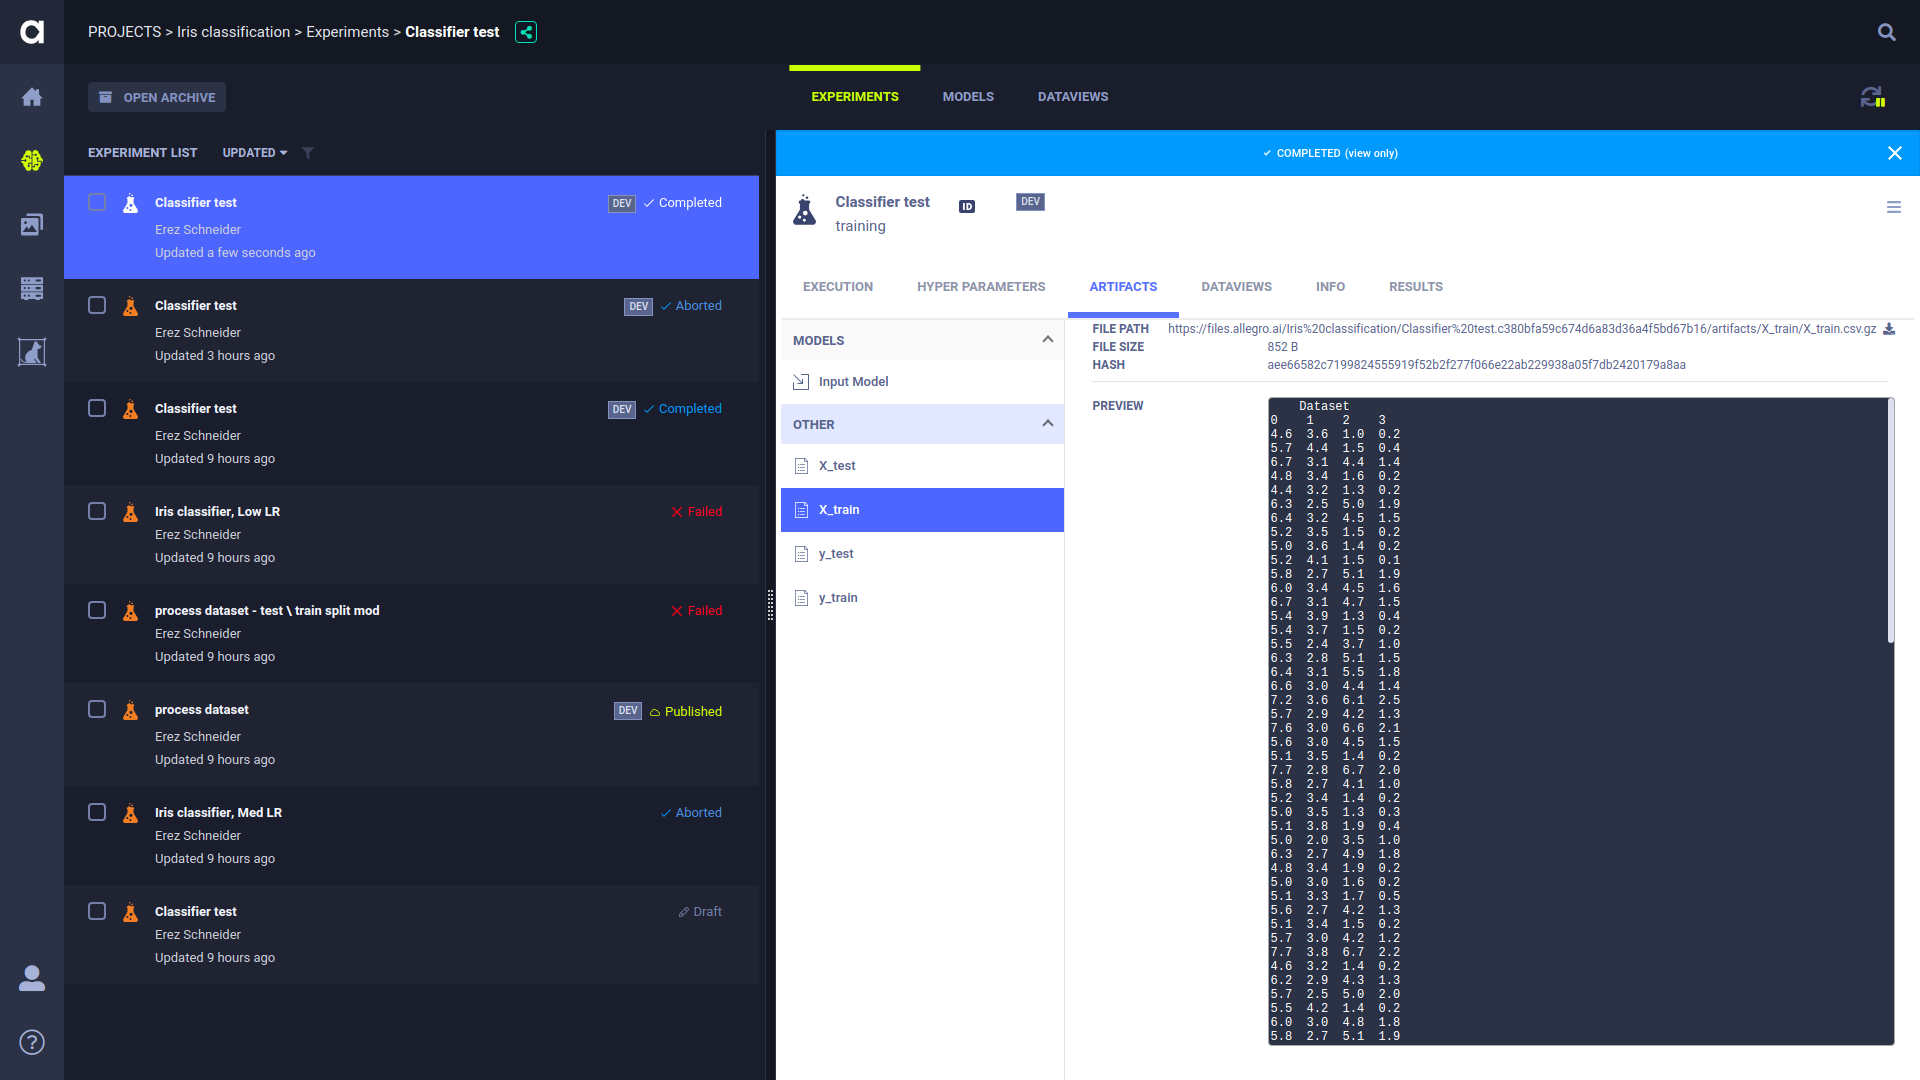Click the experiment ID badge icon
The height and width of the screenshot is (1080, 1920).
pos(967,207)
